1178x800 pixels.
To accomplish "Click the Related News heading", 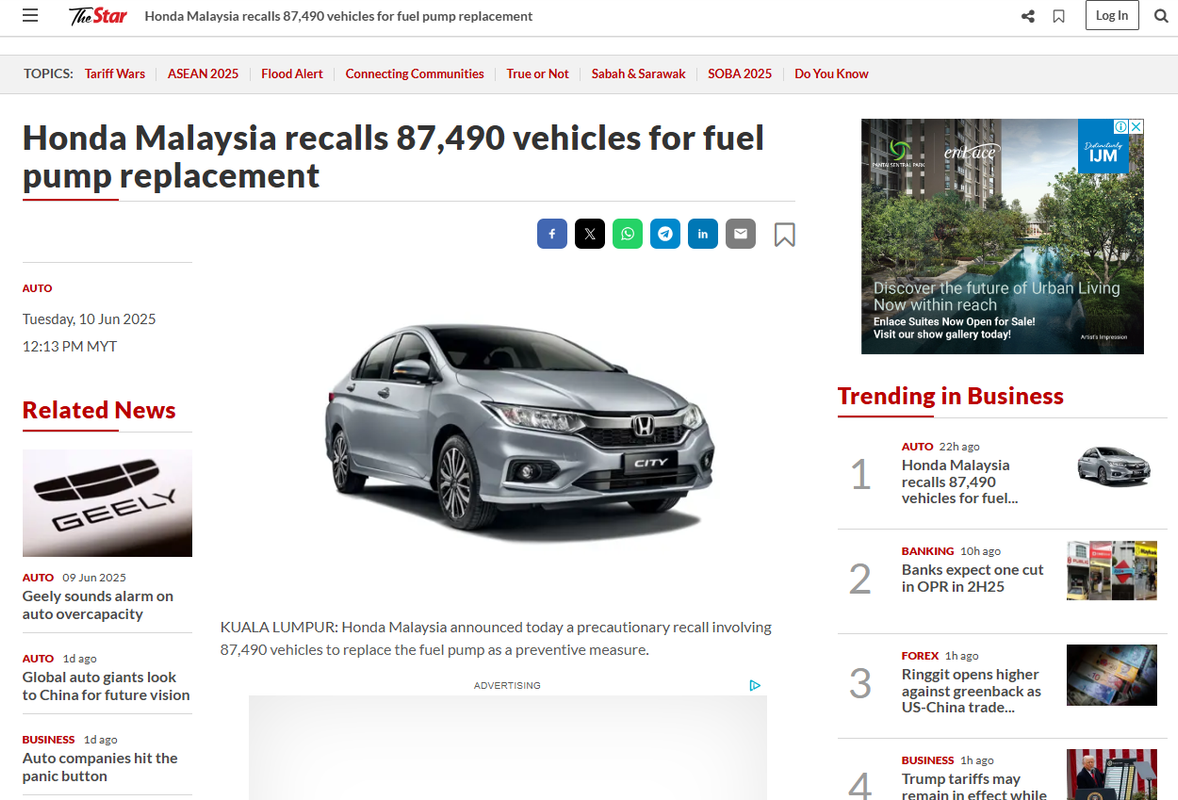I will click(98, 410).
